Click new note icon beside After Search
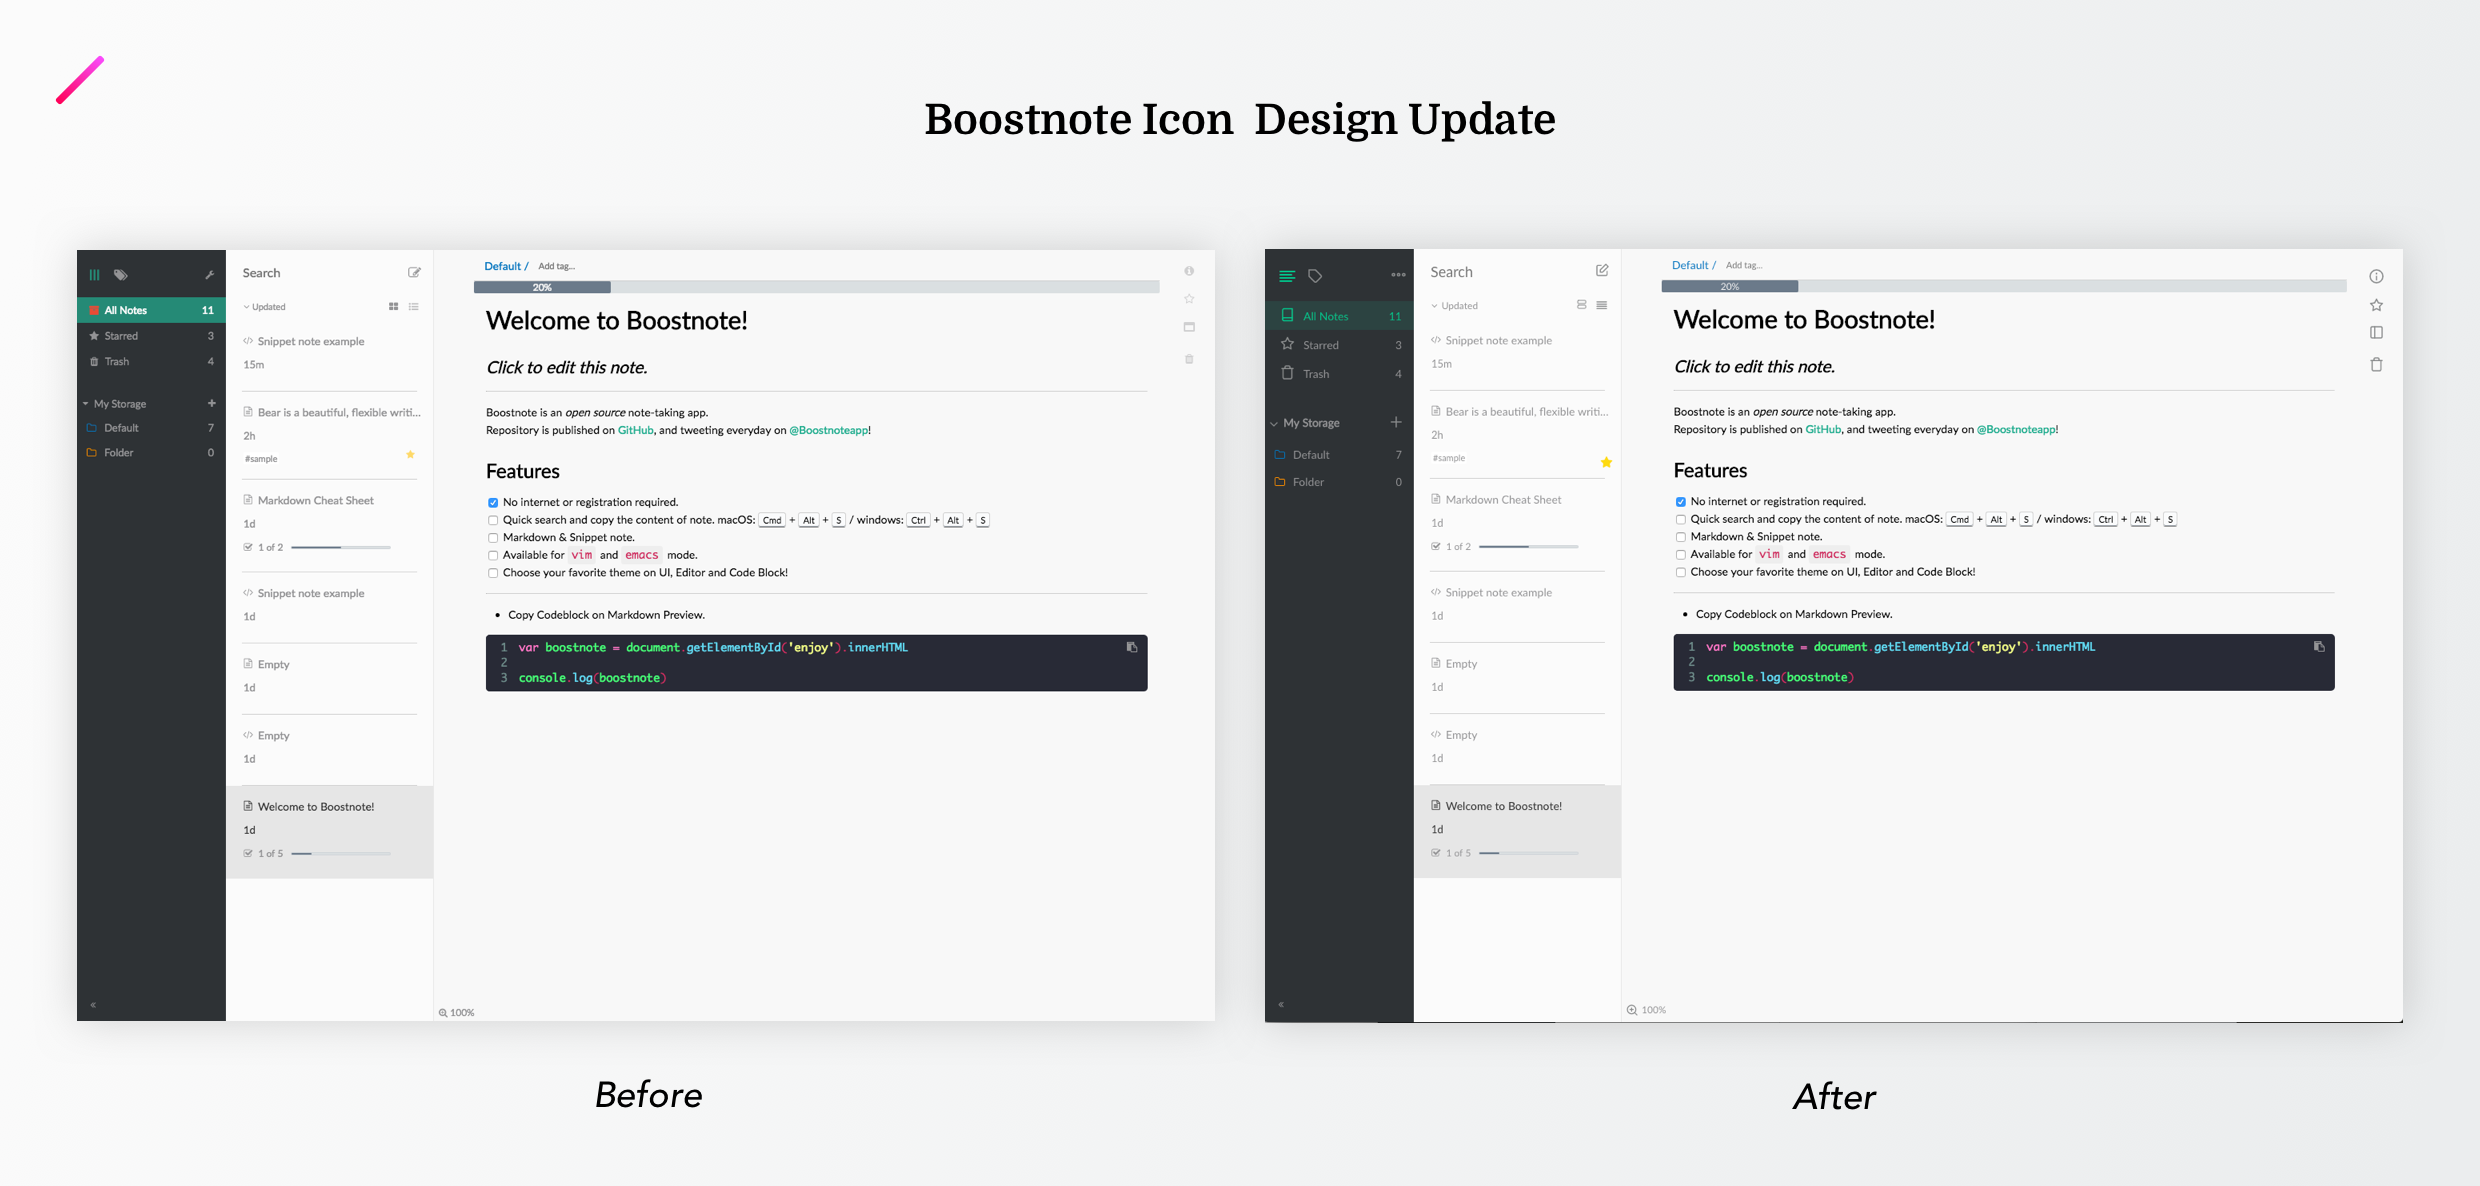2480x1186 pixels. (x=1602, y=271)
